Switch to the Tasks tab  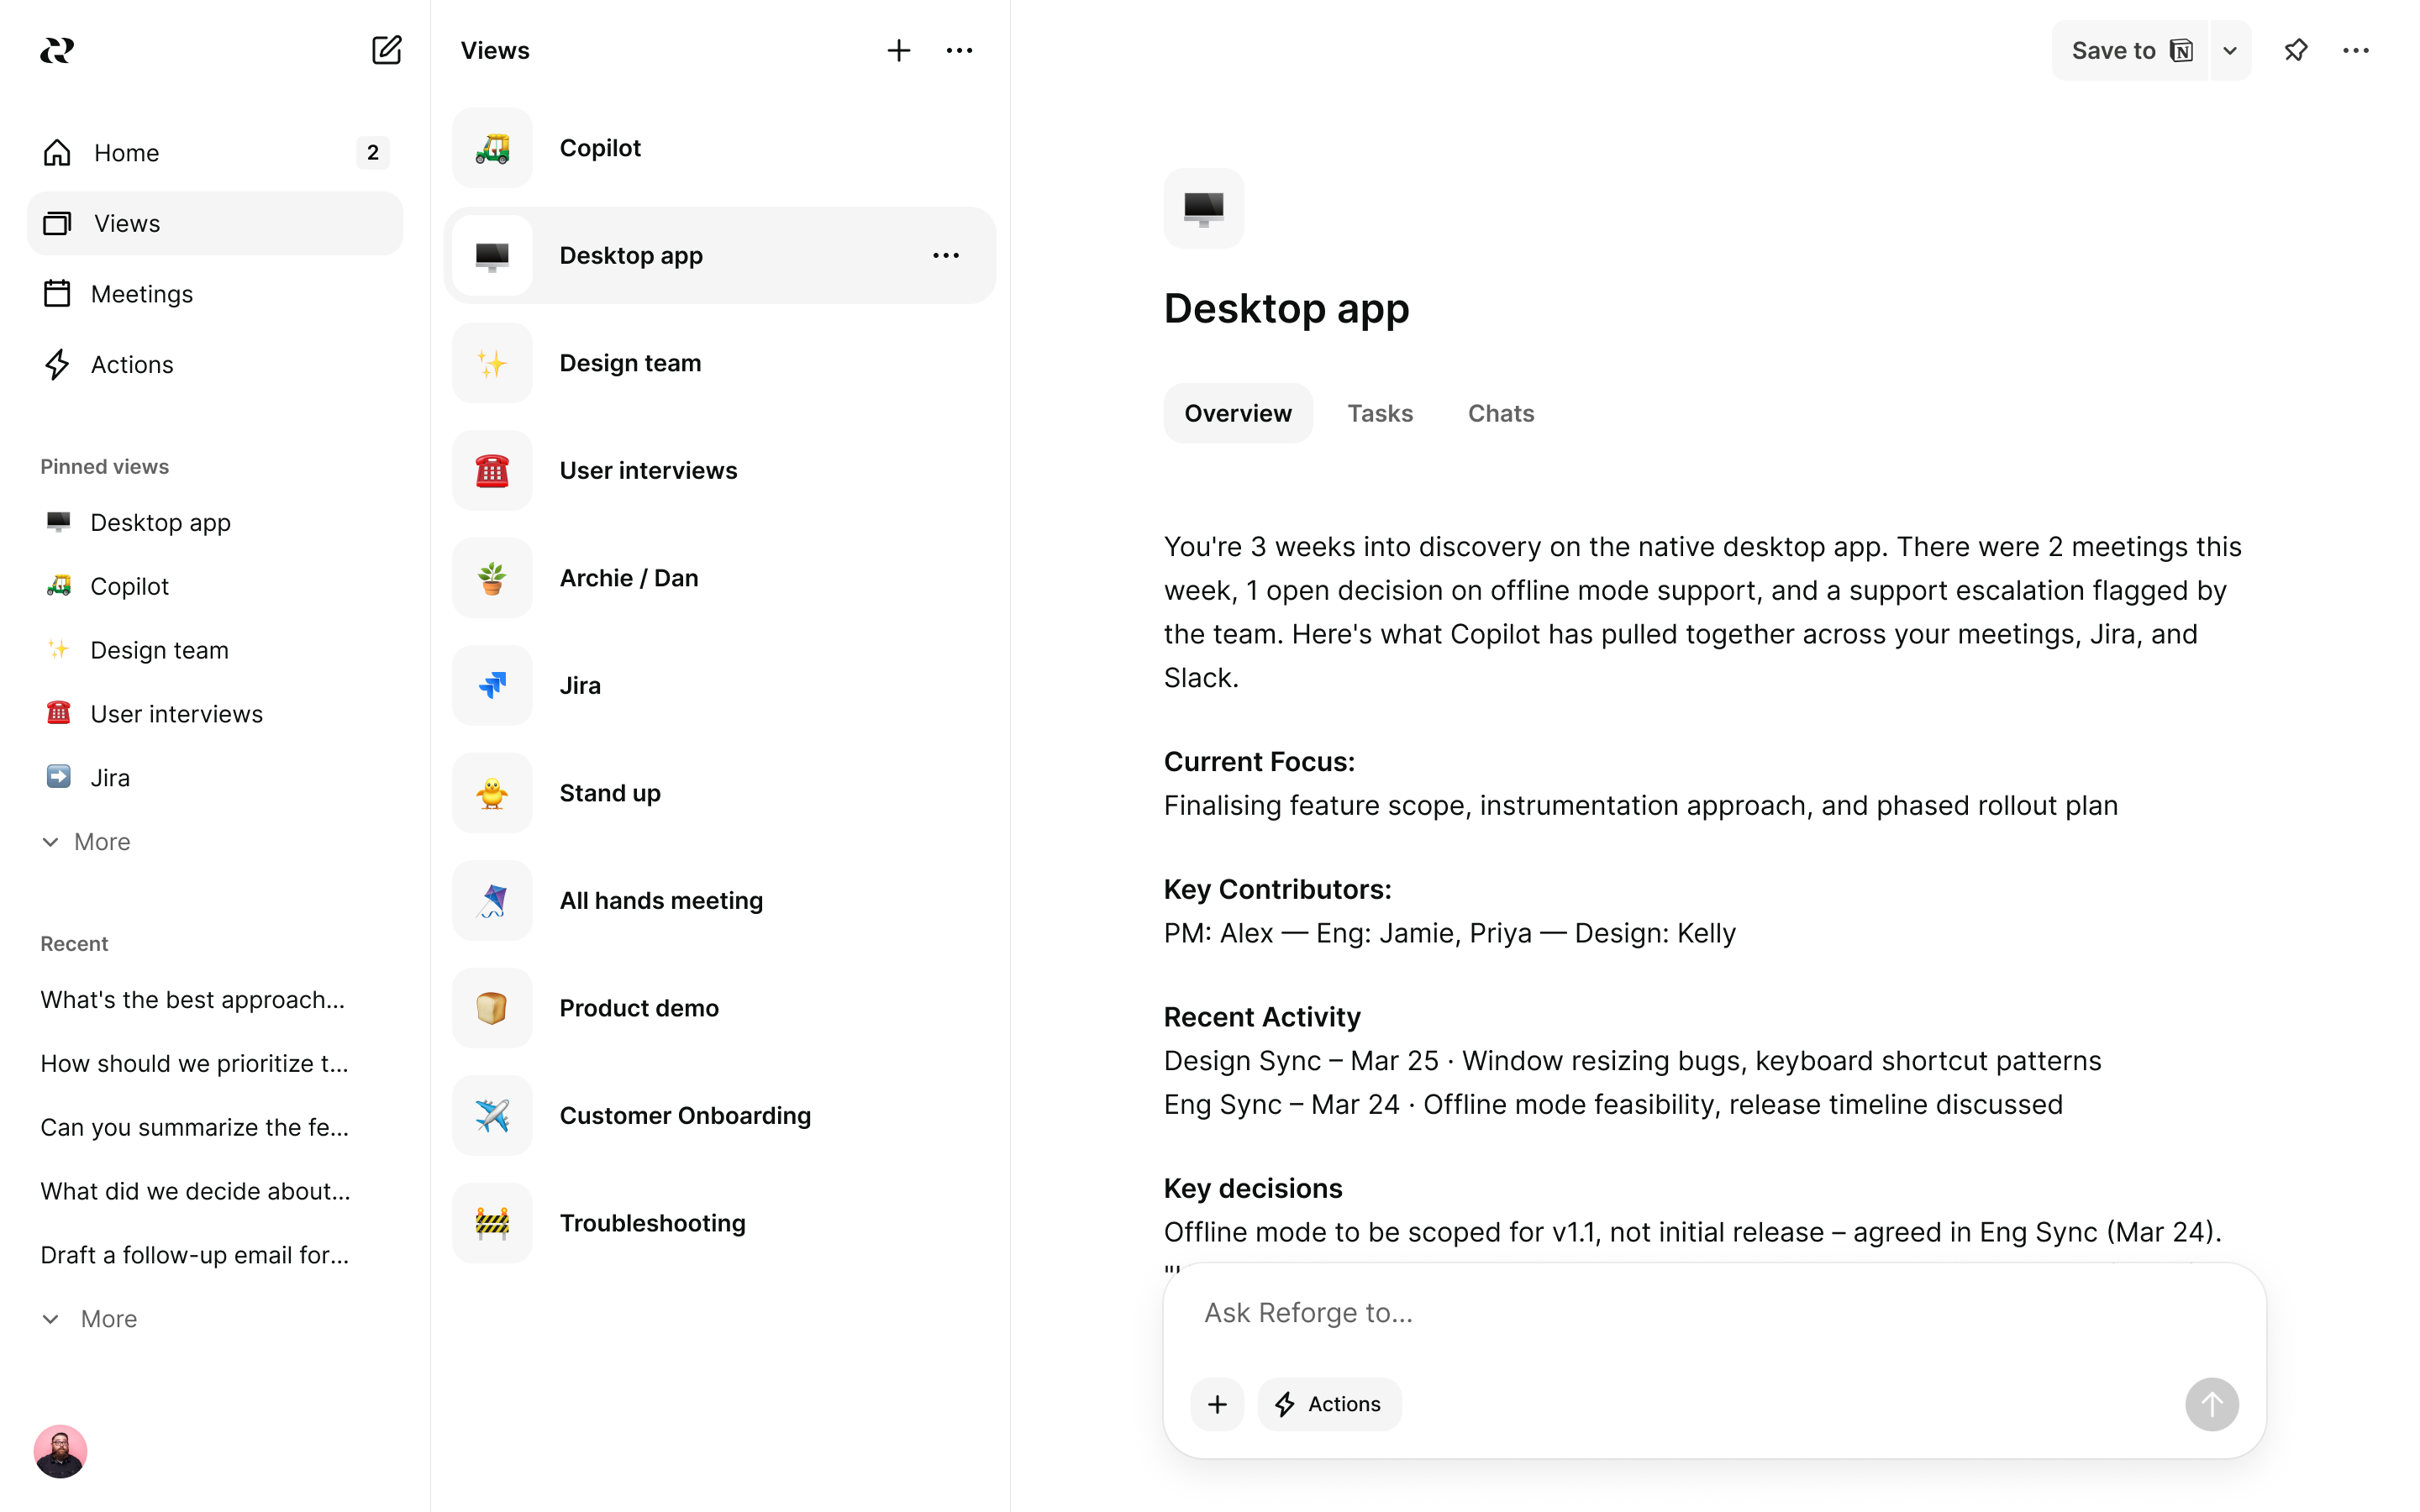coord(1379,413)
